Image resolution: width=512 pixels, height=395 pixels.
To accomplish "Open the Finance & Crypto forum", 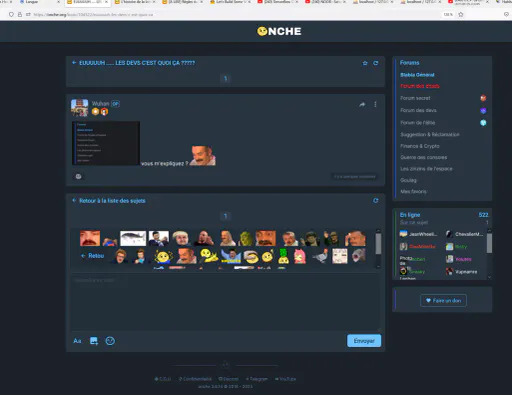I will [420, 146].
